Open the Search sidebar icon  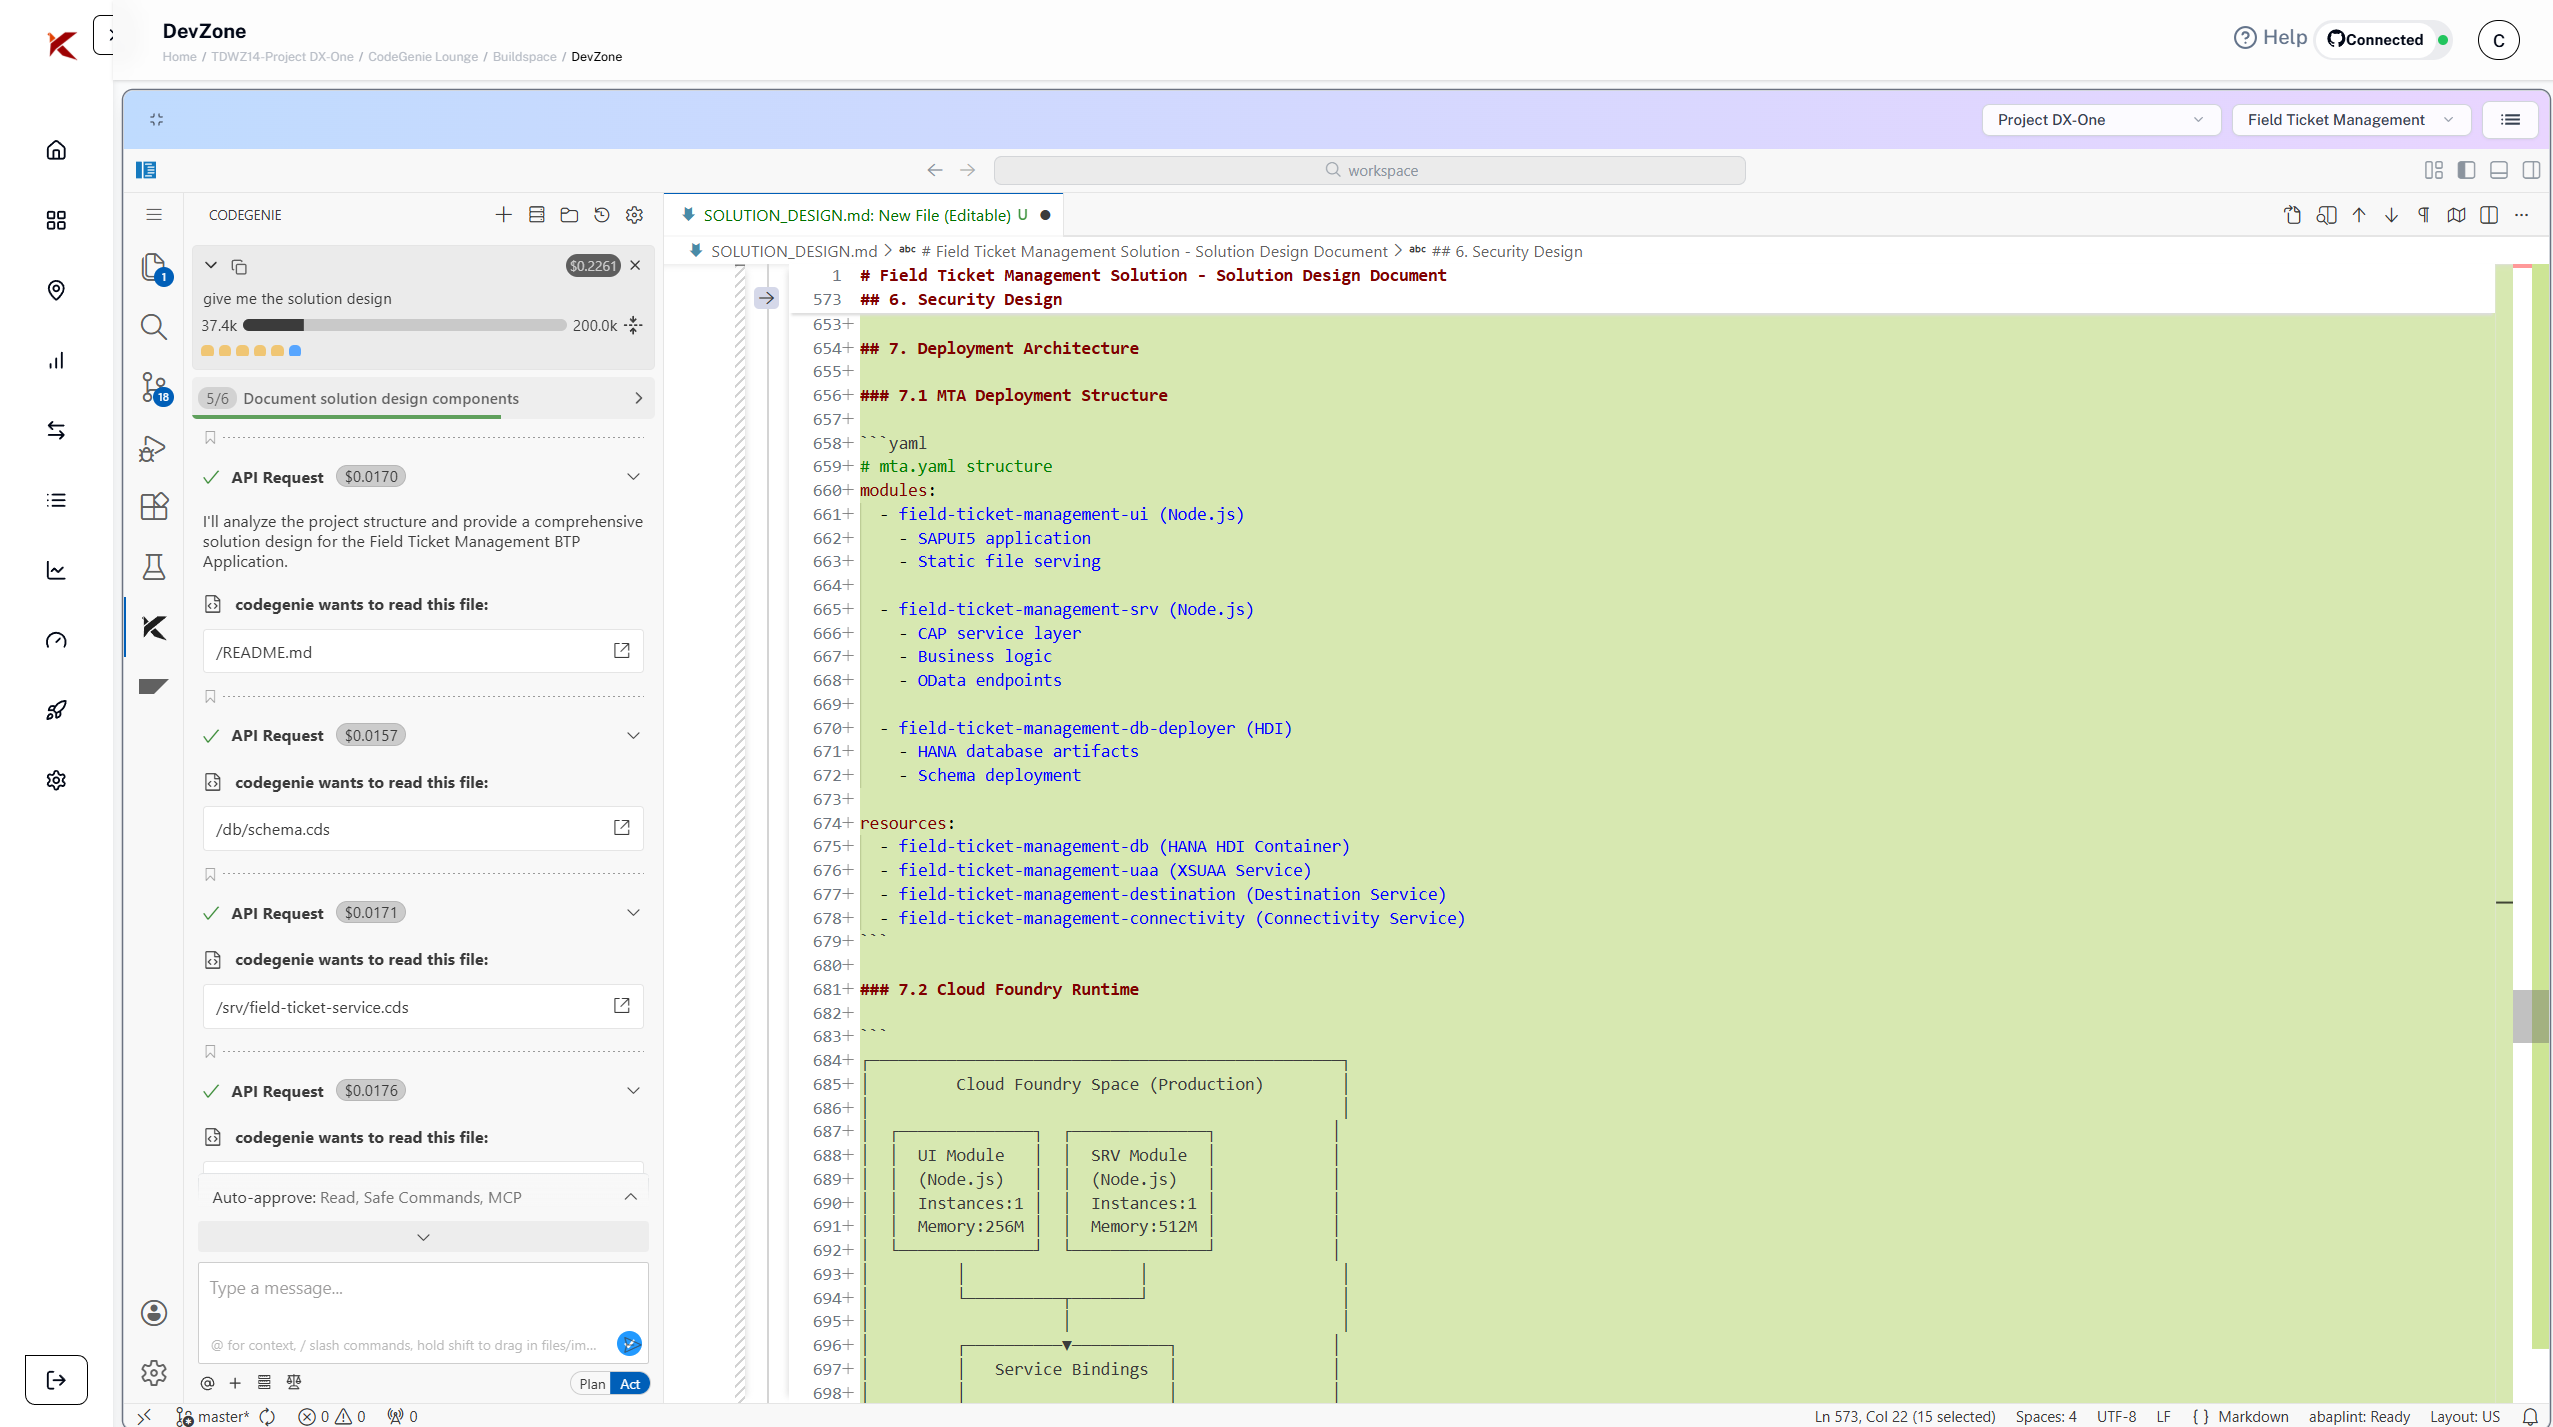pos(154,327)
